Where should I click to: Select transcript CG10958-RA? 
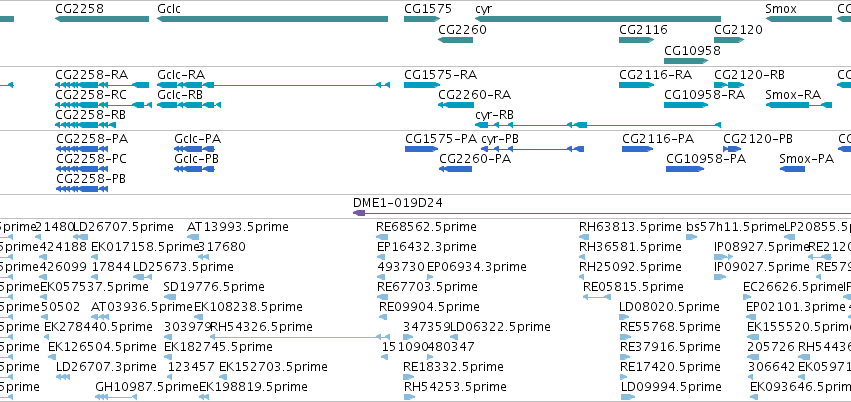point(704,95)
